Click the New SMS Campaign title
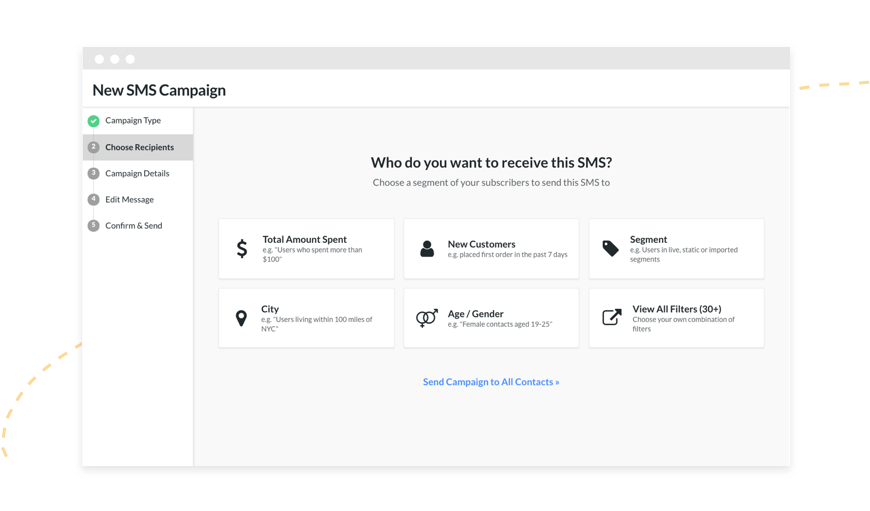 tap(159, 90)
